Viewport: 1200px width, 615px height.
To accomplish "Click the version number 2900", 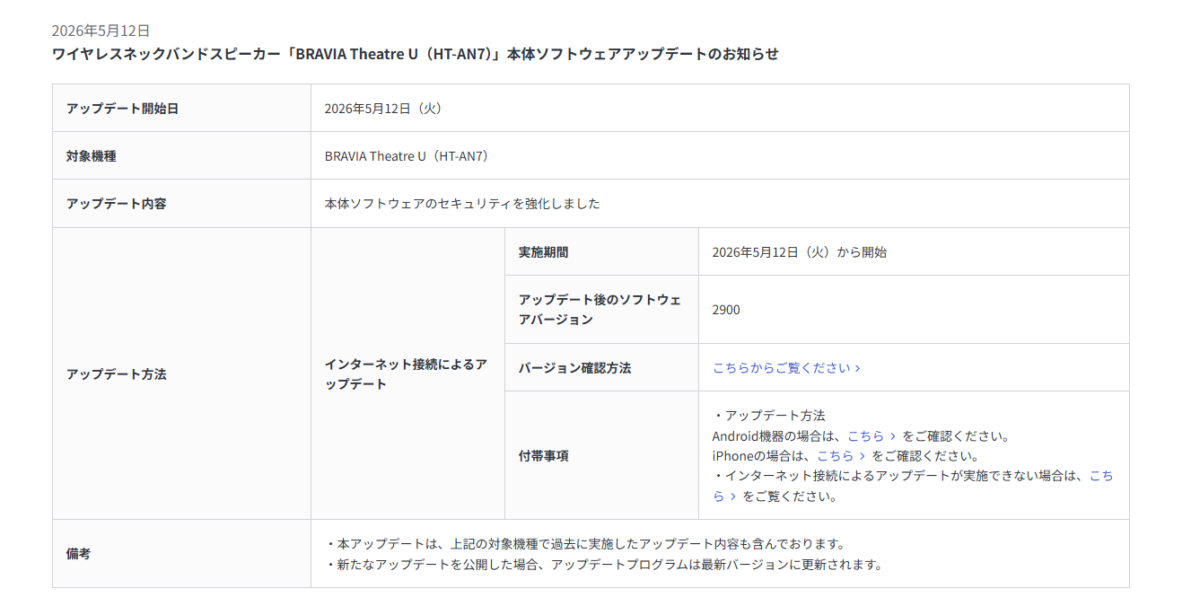I will (726, 310).
